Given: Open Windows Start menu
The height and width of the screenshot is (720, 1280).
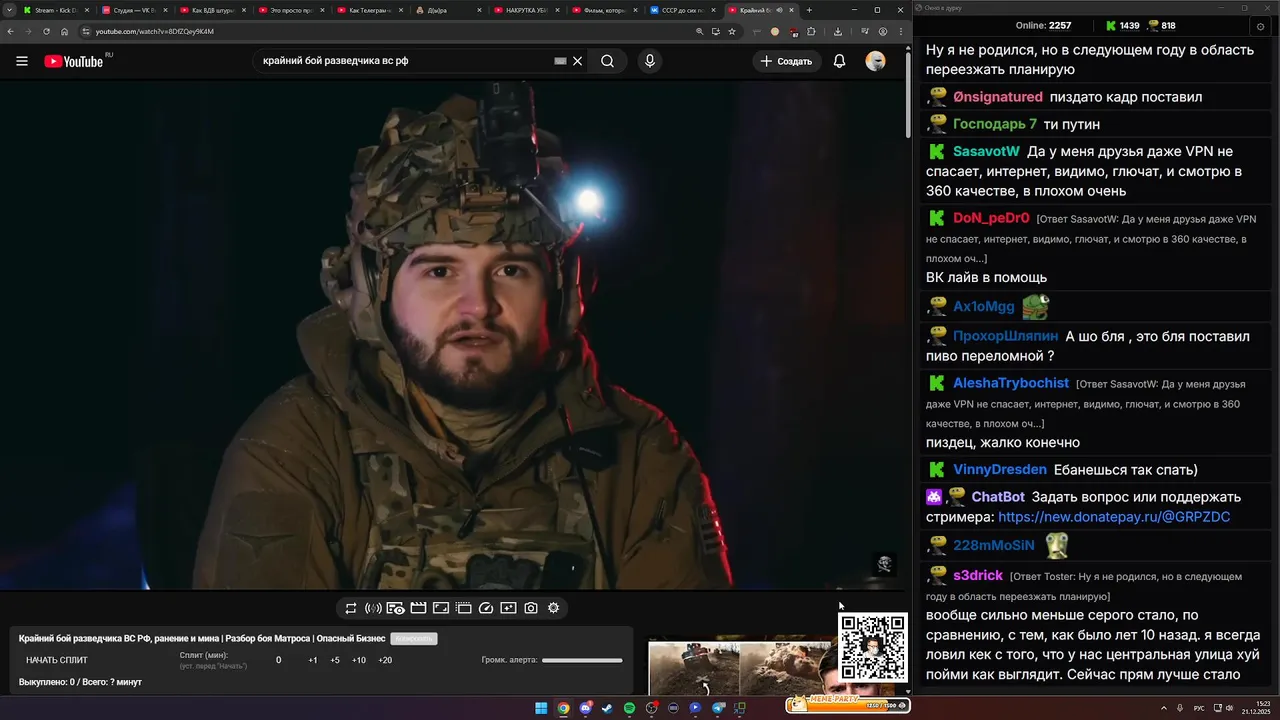Looking at the screenshot, I should [541, 708].
